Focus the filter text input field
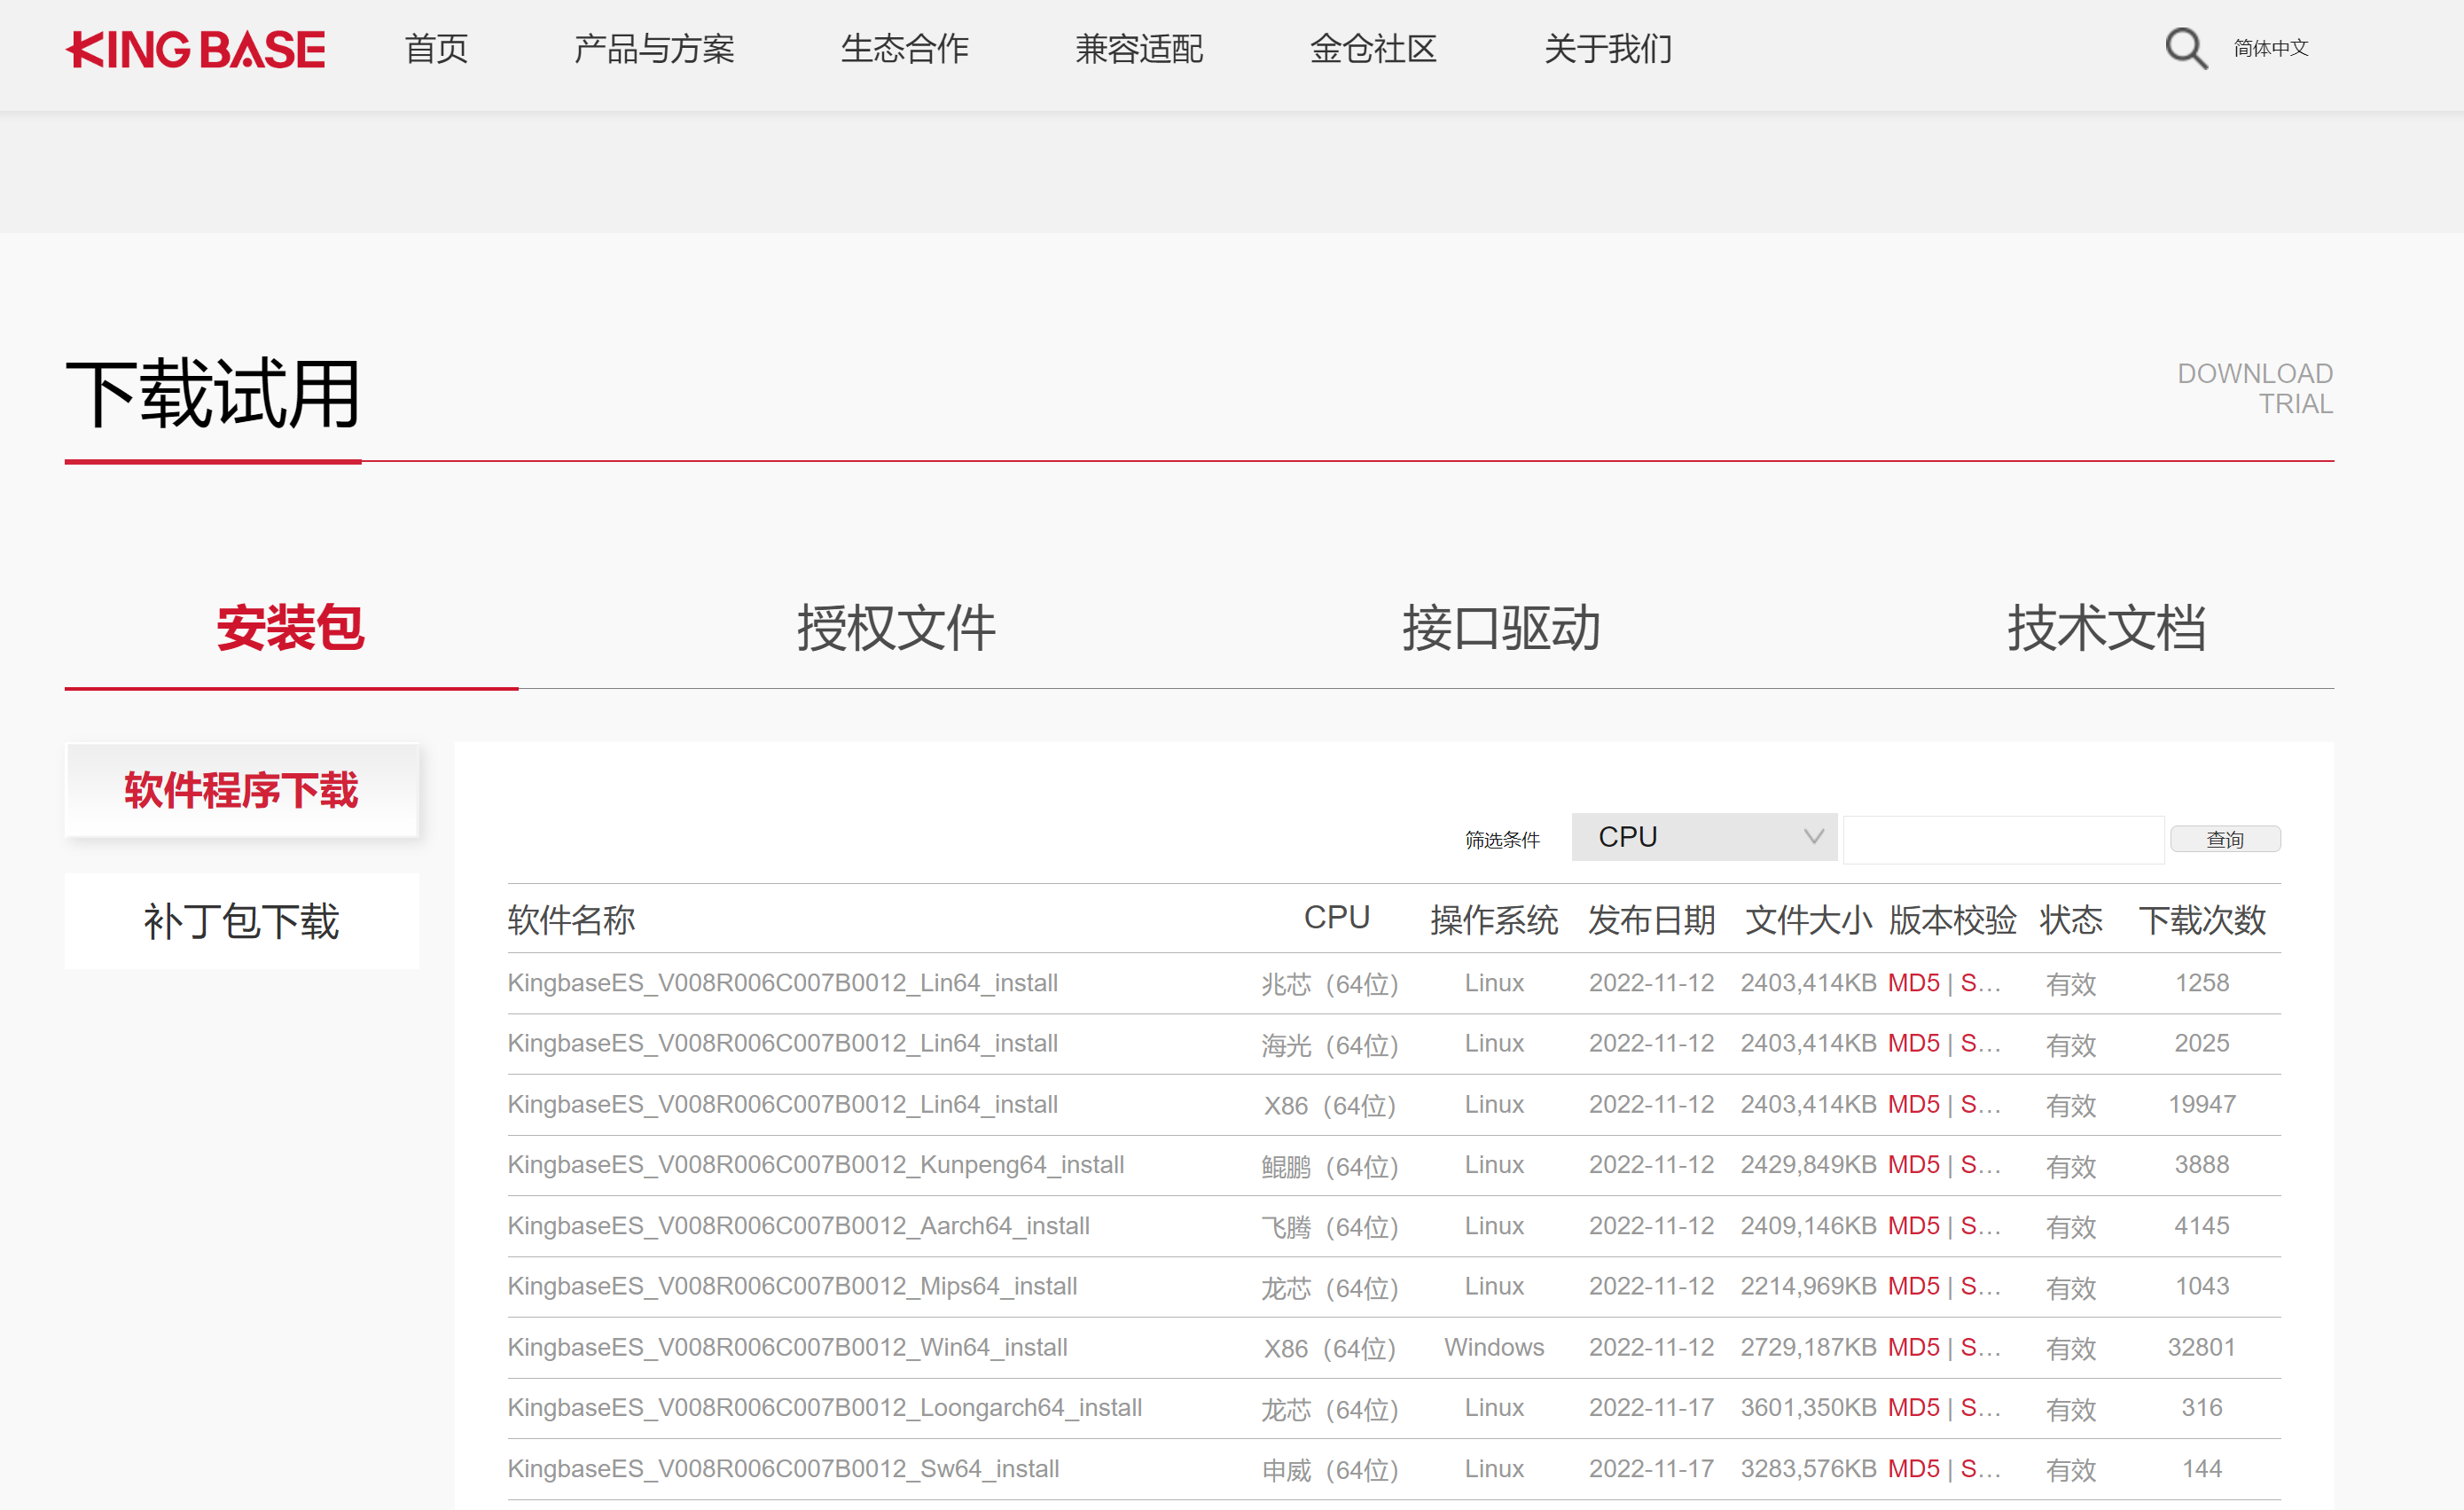 [2003, 839]
